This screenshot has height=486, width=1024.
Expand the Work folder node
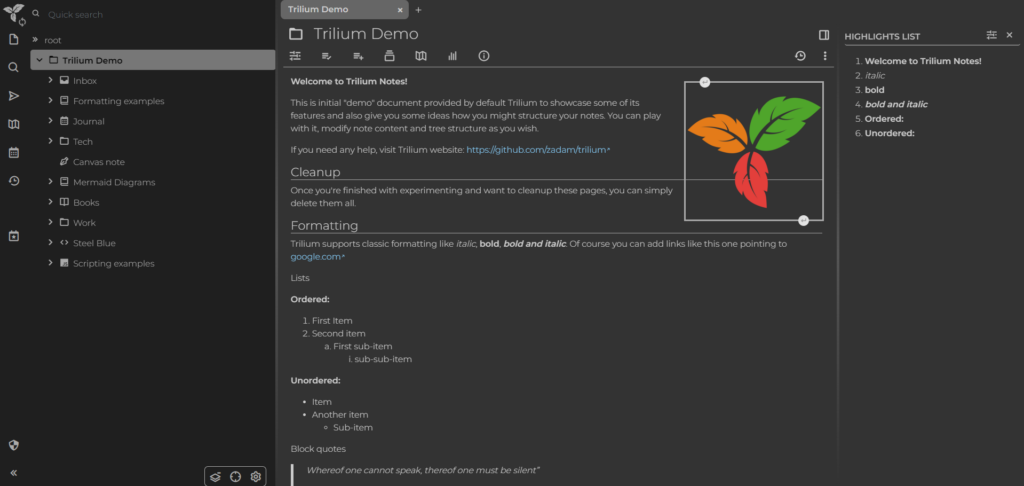[x=50, y=222]
